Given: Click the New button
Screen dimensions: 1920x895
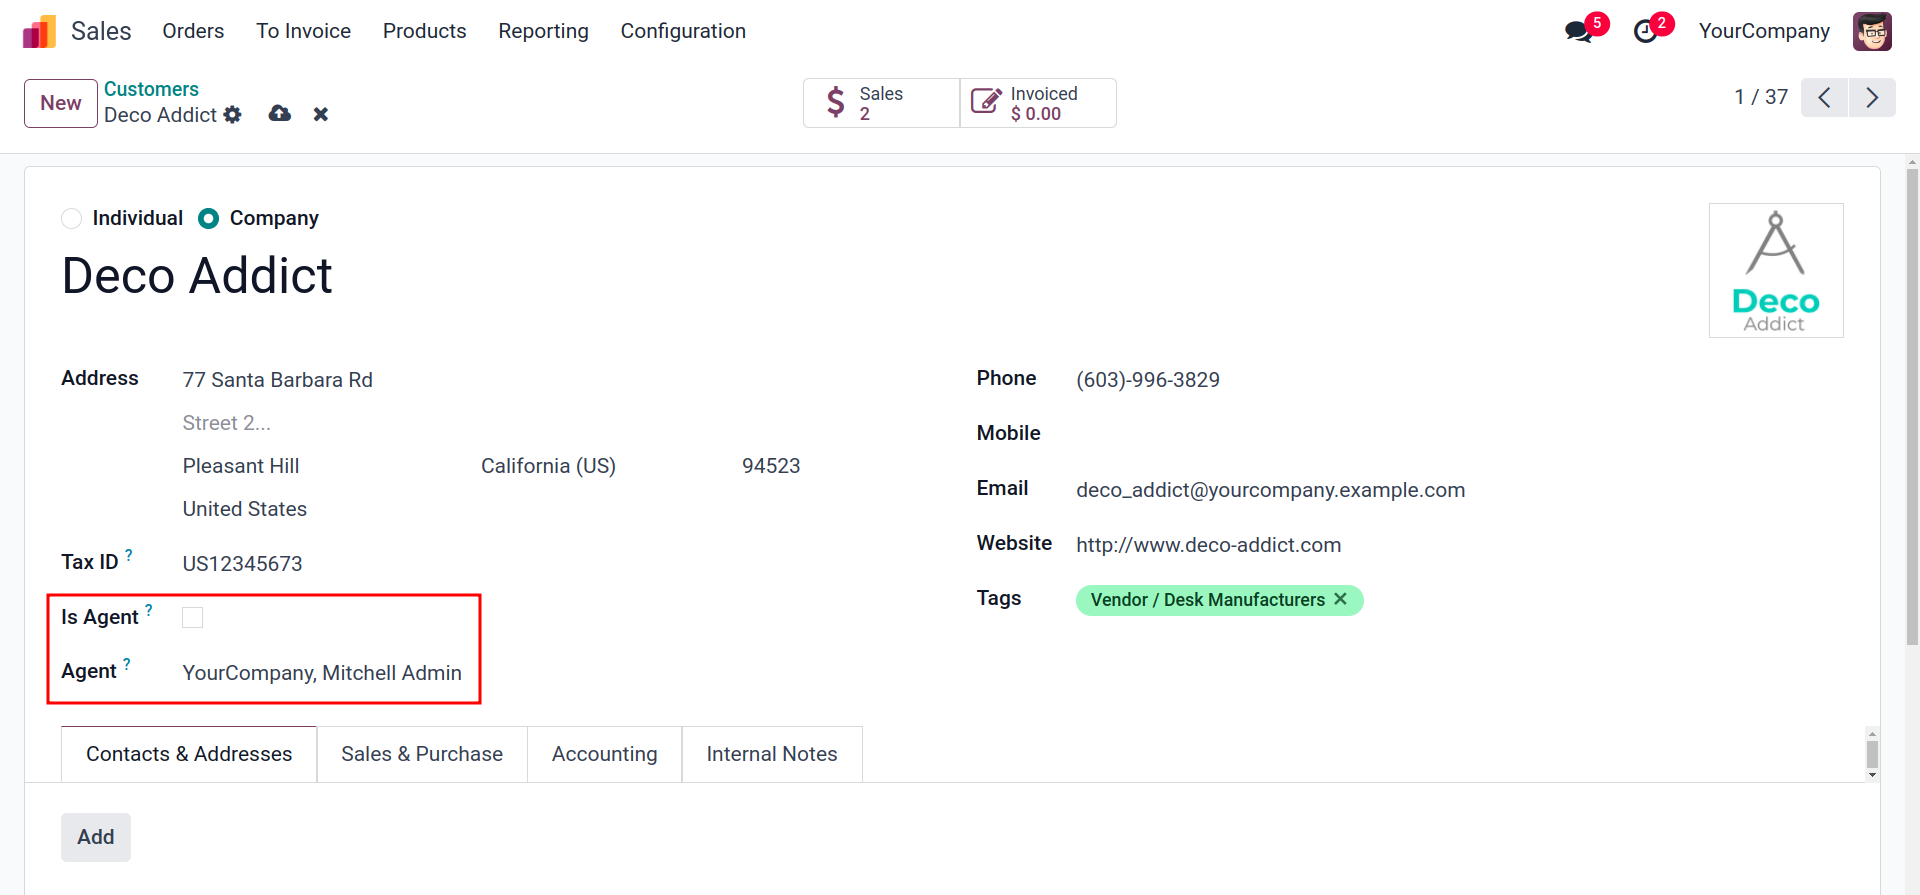Looking at the screenshot, I should tap(61, 103).
